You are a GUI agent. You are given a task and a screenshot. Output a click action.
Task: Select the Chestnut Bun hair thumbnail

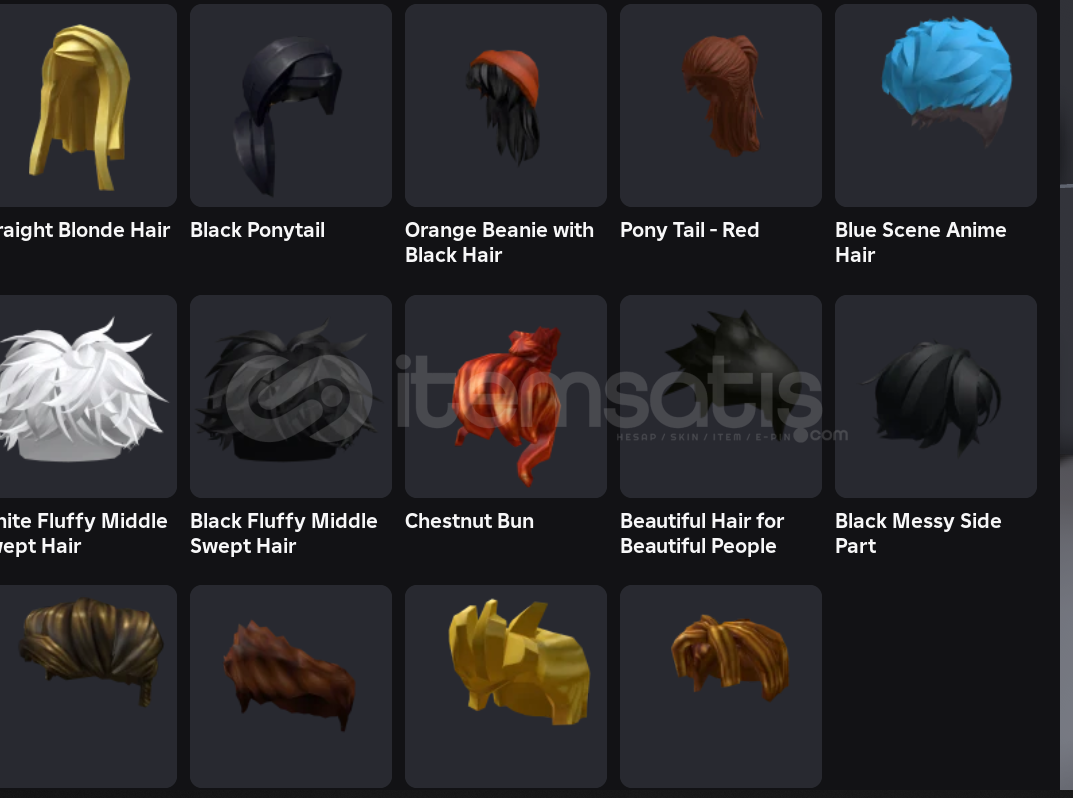click(x=506, y=396)
